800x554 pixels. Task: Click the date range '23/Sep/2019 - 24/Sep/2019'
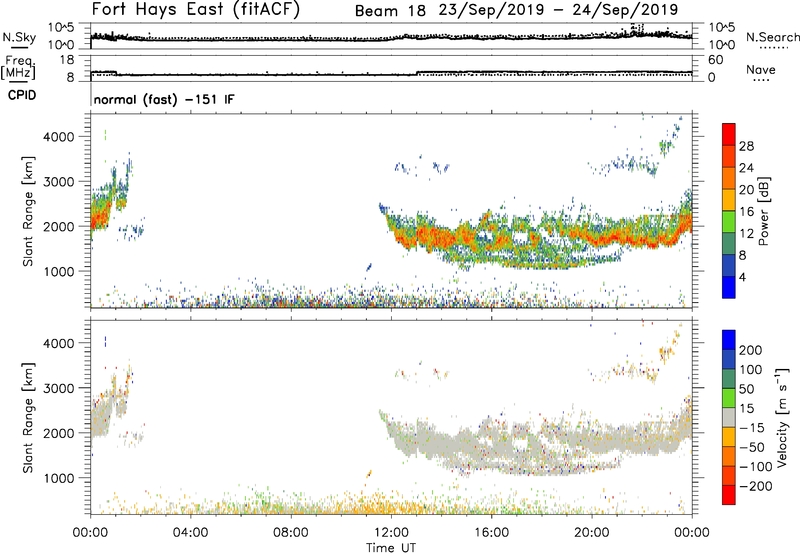pyautogui.click(x=558, y=10)
